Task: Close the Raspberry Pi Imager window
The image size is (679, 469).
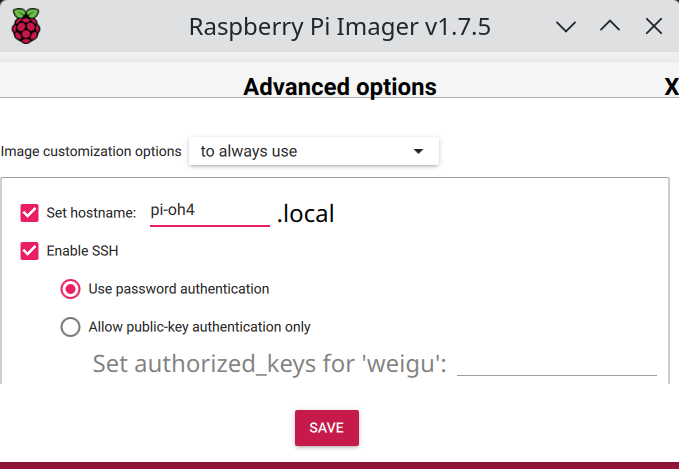Action: (x=653, y=26)
